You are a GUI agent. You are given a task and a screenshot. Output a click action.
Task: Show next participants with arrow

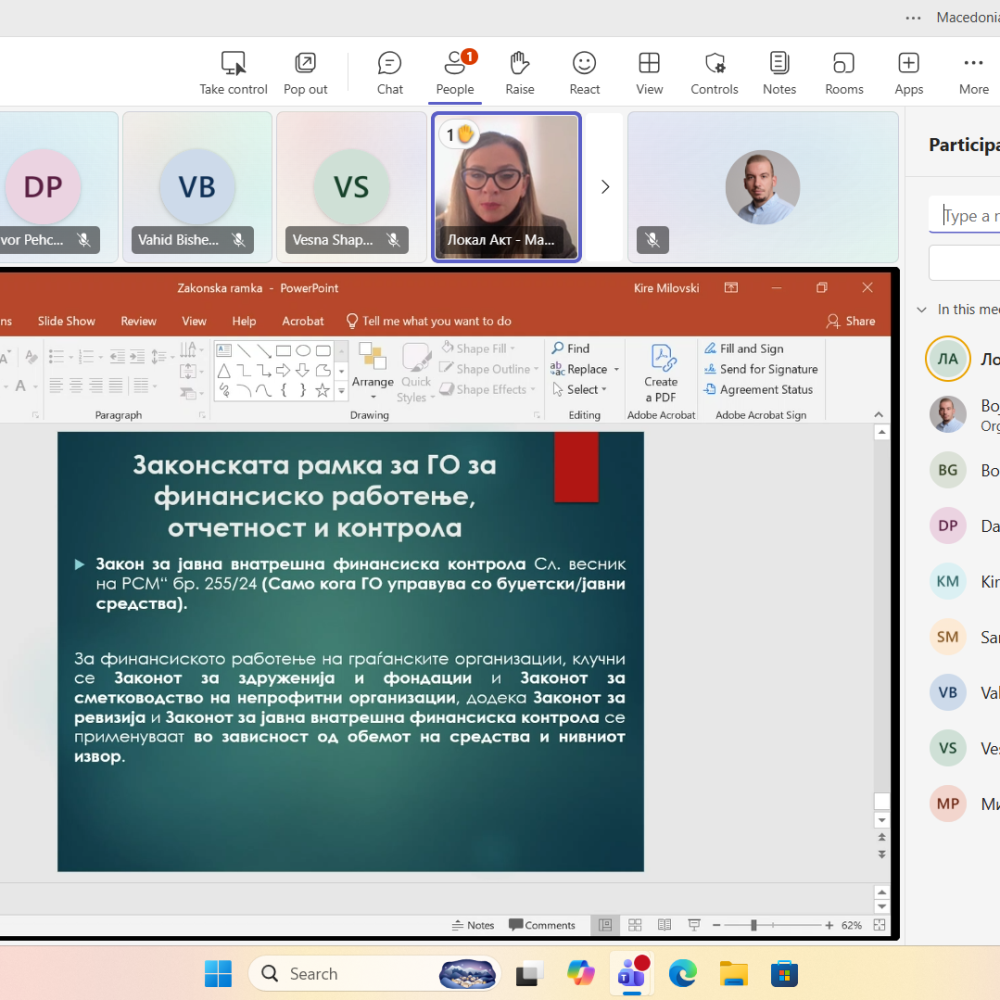(x=604, y=187)
